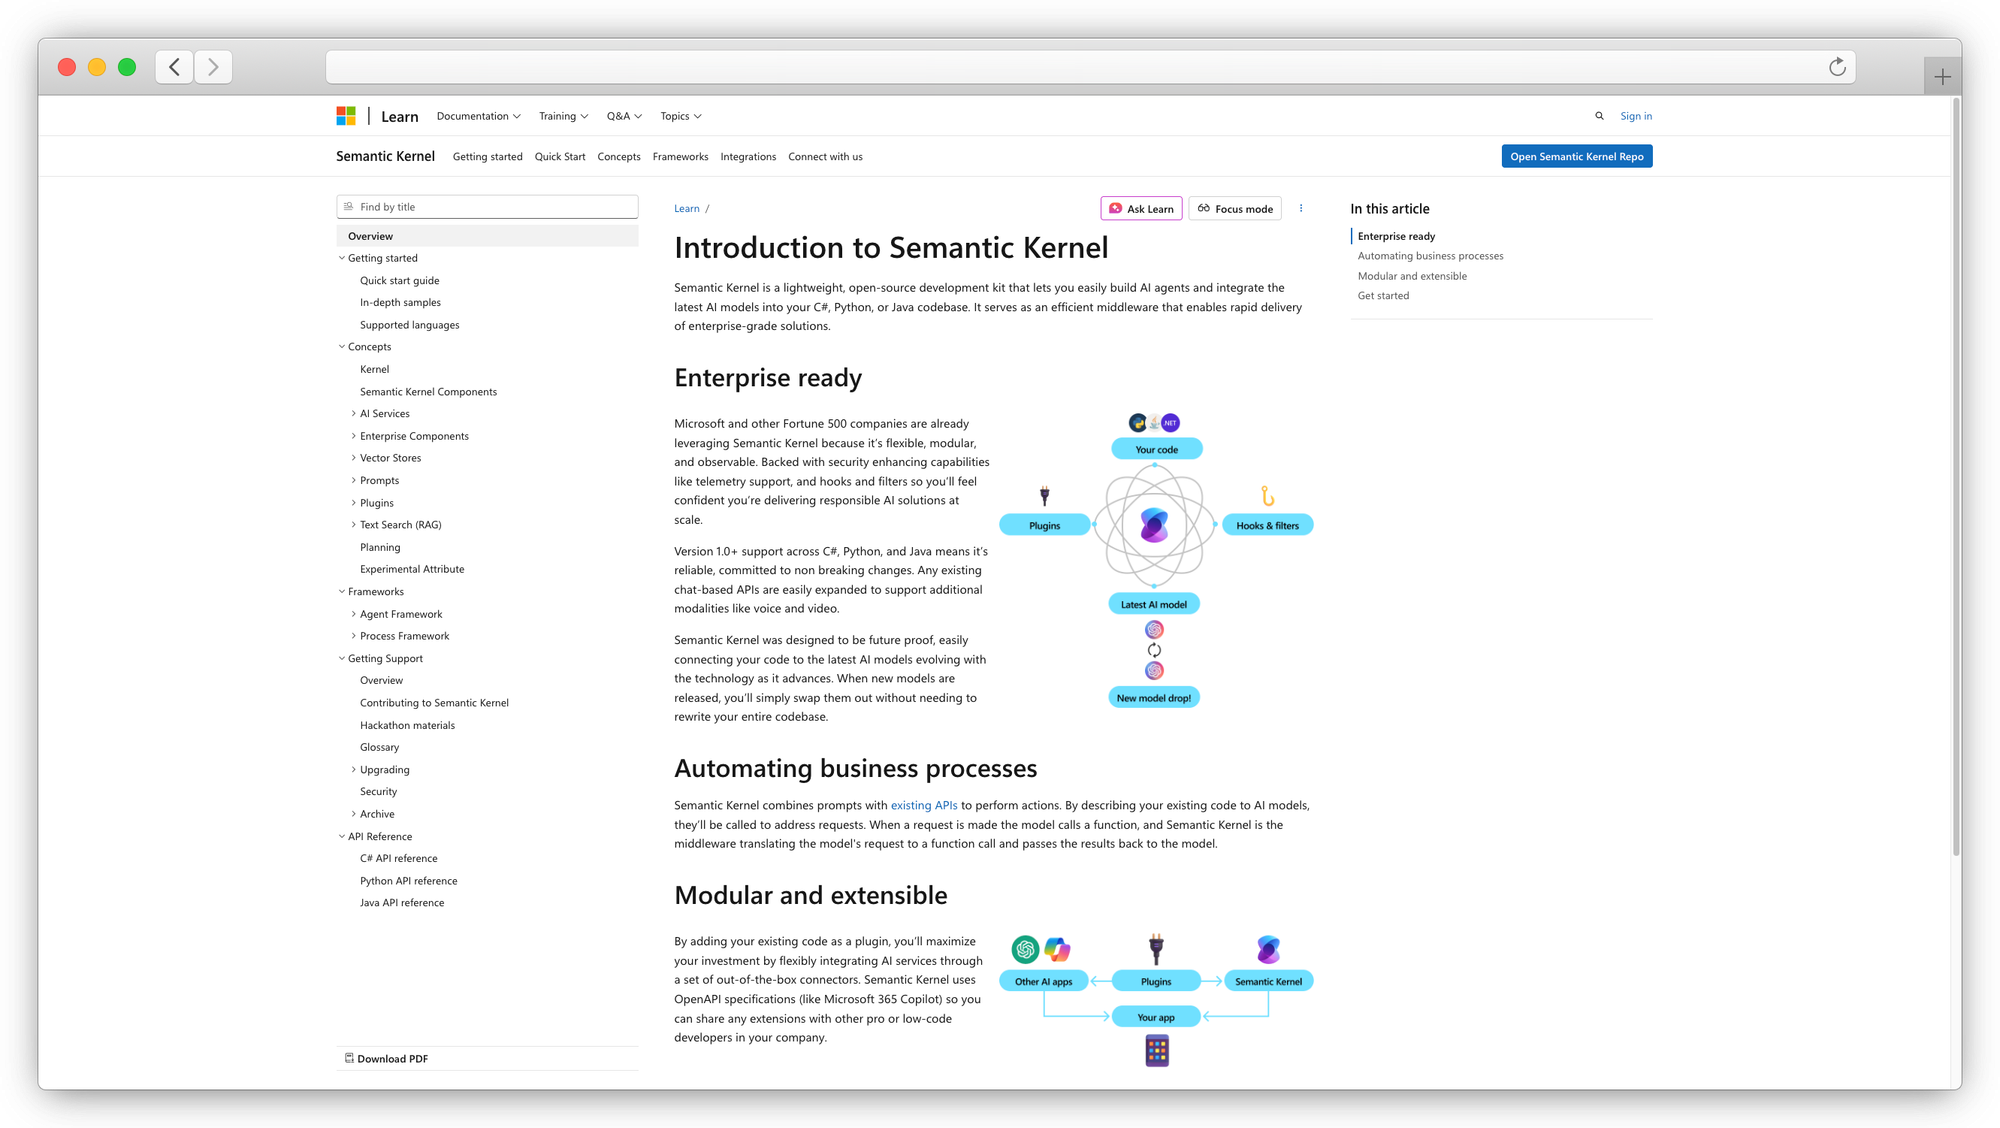Click the Ask Learn button
Screen dimensions: 2000x1128
pyautogui.click(x=1141, y=208)
